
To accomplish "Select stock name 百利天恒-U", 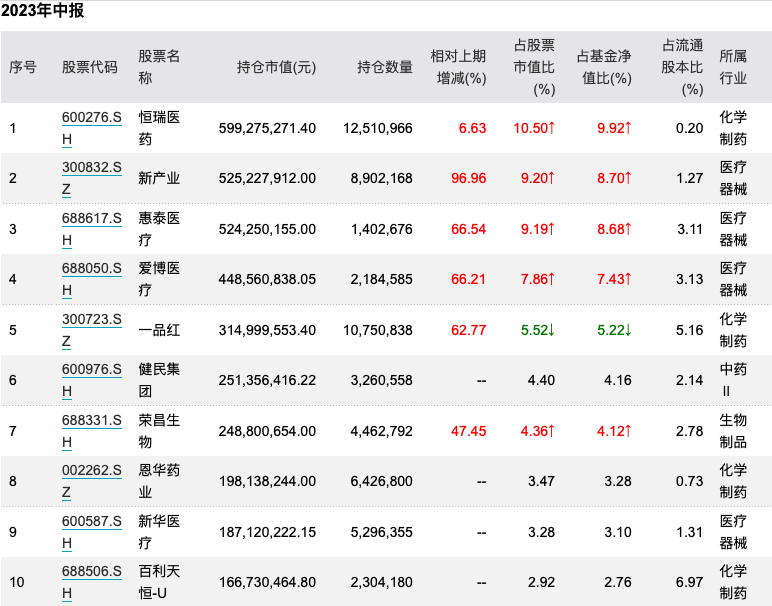I will click(x=159, y=582).
